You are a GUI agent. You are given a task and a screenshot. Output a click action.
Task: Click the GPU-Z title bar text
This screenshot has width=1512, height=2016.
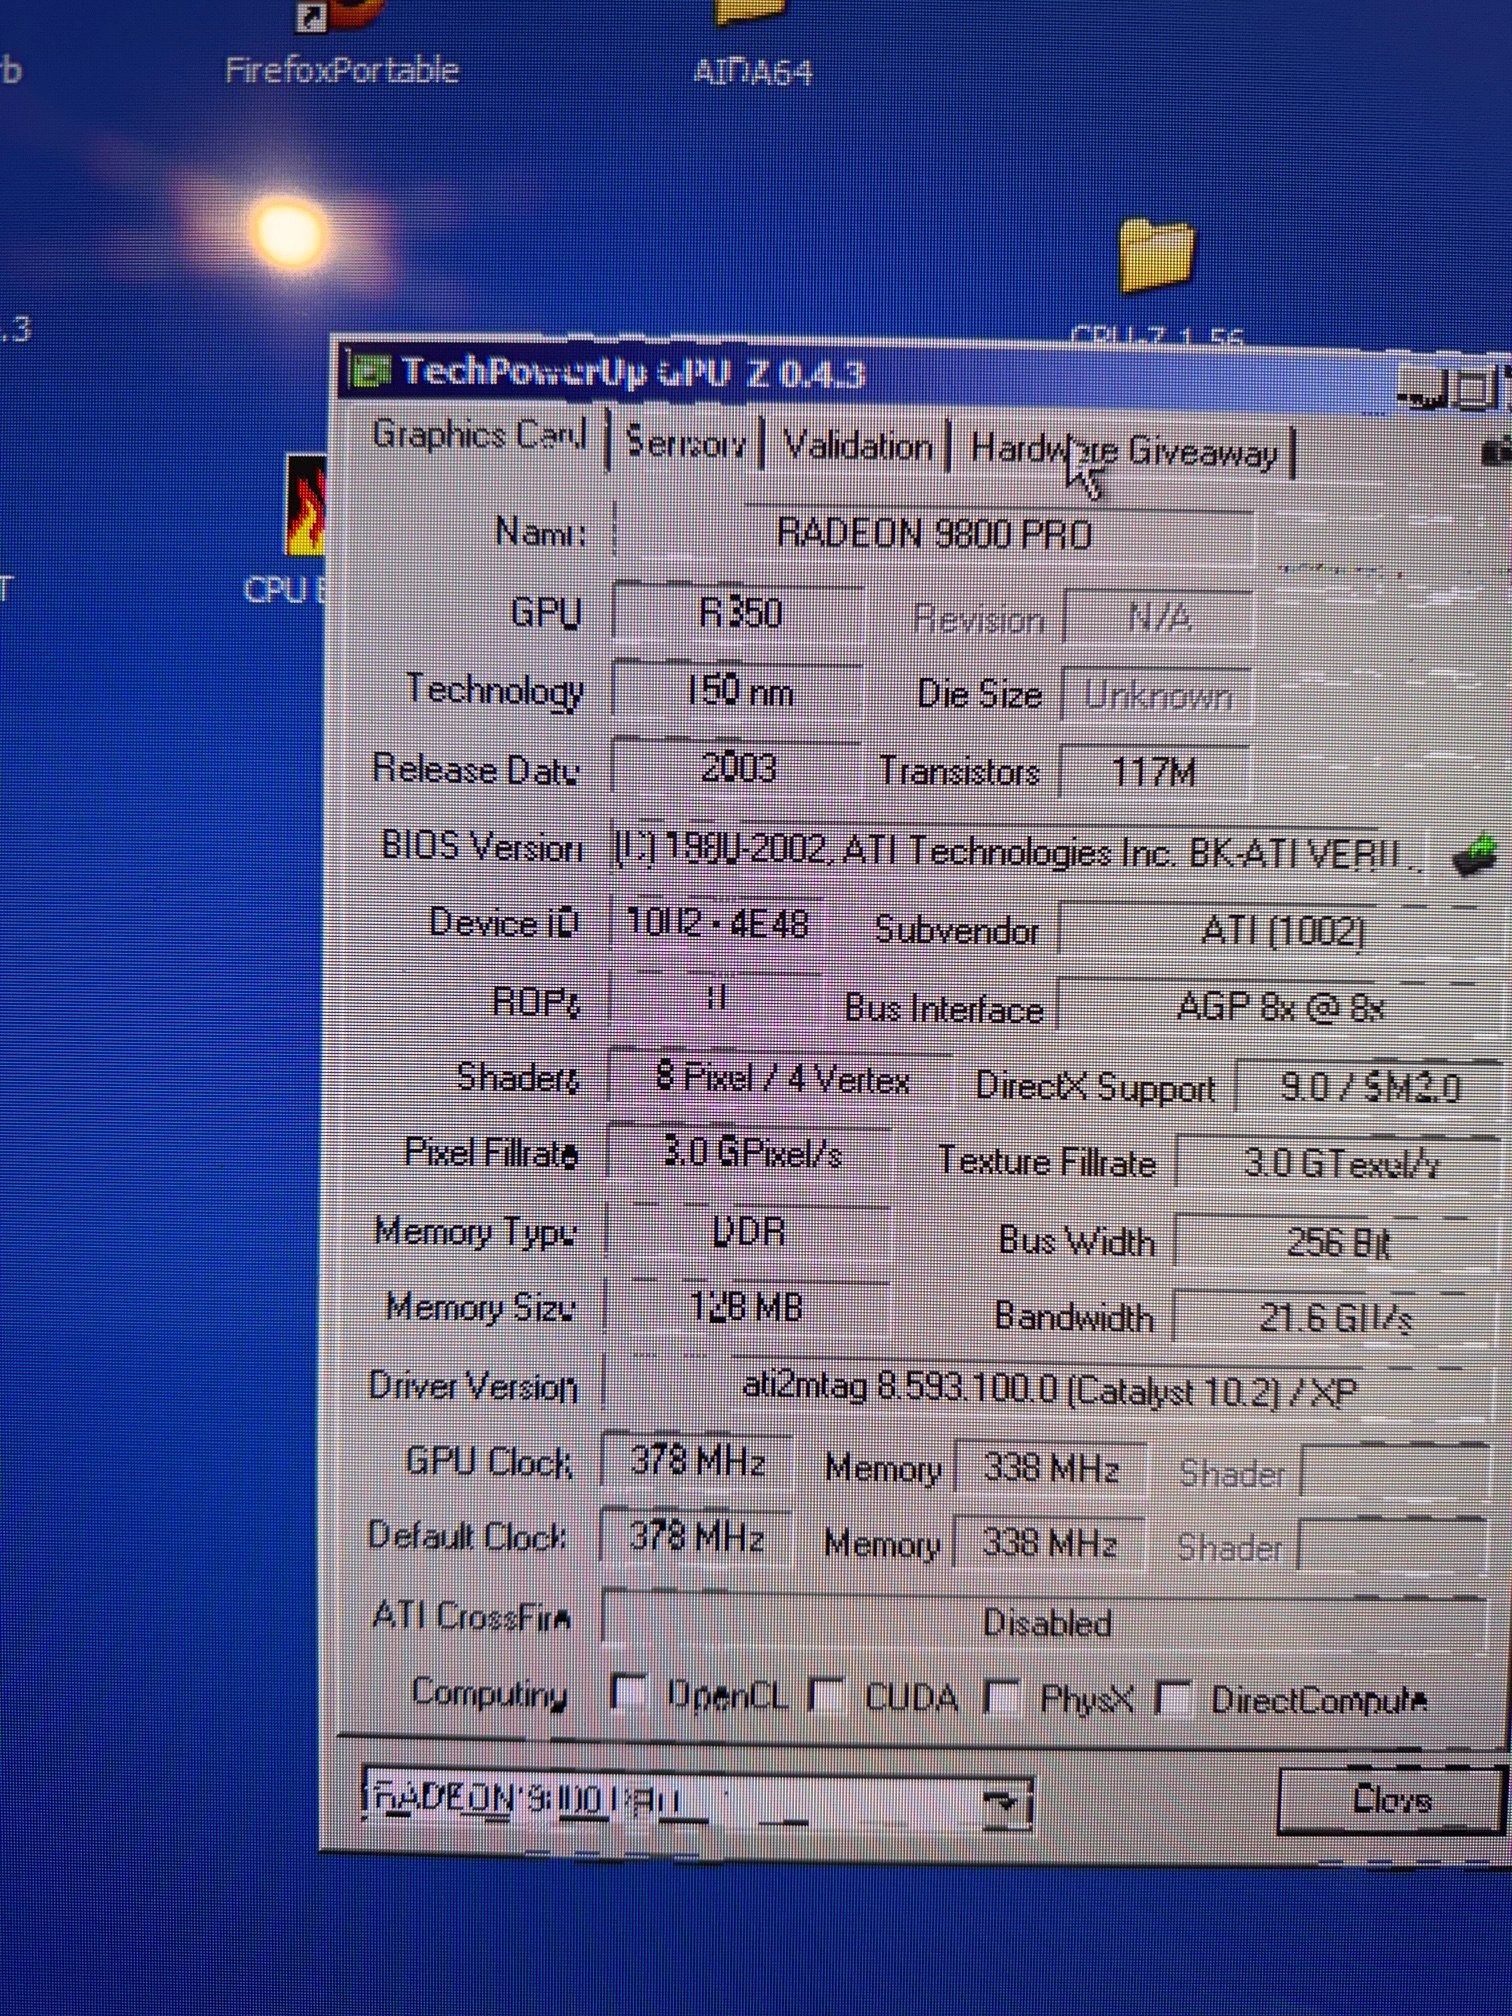(632, 372)
